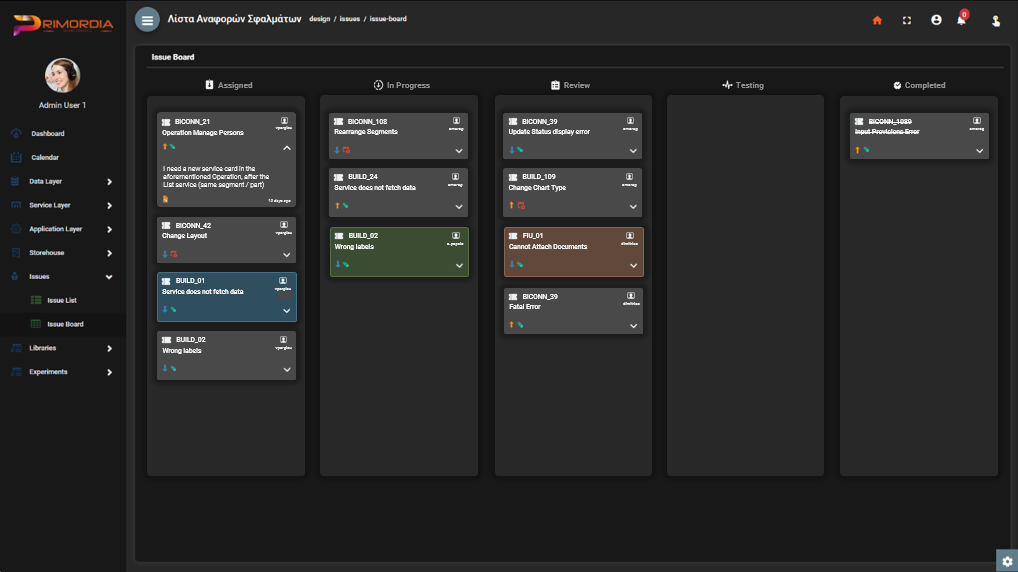This screenshot has width=1018, height=572.
Task: Click the 'issues' breadcrumb link
Action: coord(349,19)
